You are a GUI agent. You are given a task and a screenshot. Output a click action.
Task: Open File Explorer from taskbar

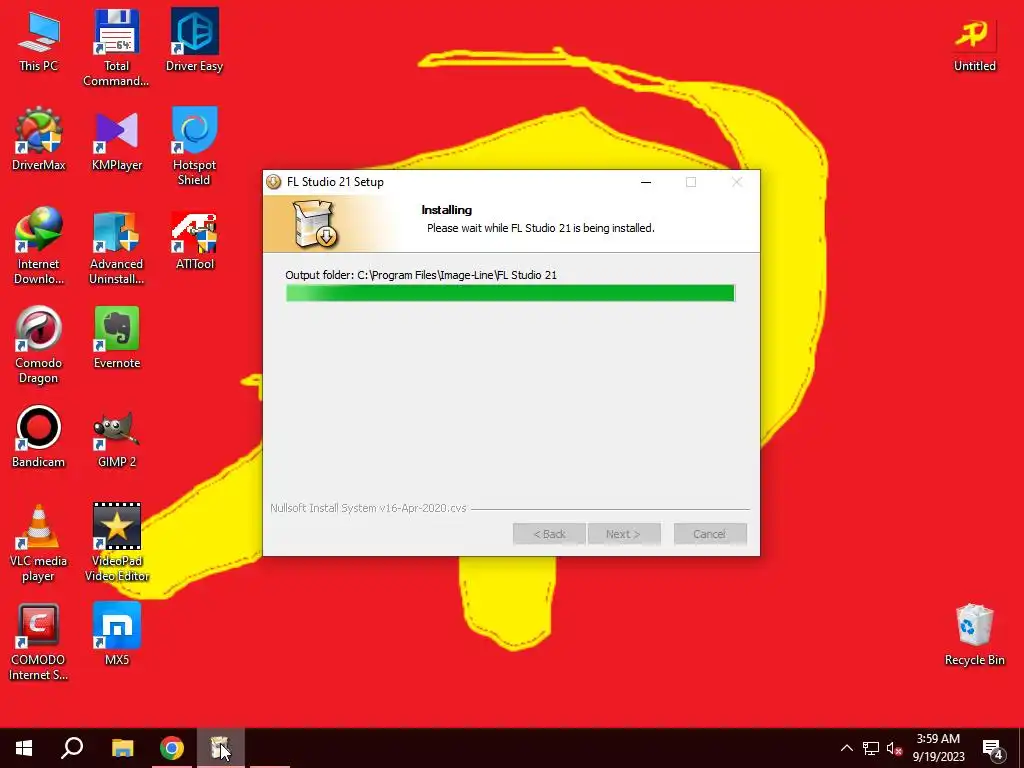[x=122, y=748]
